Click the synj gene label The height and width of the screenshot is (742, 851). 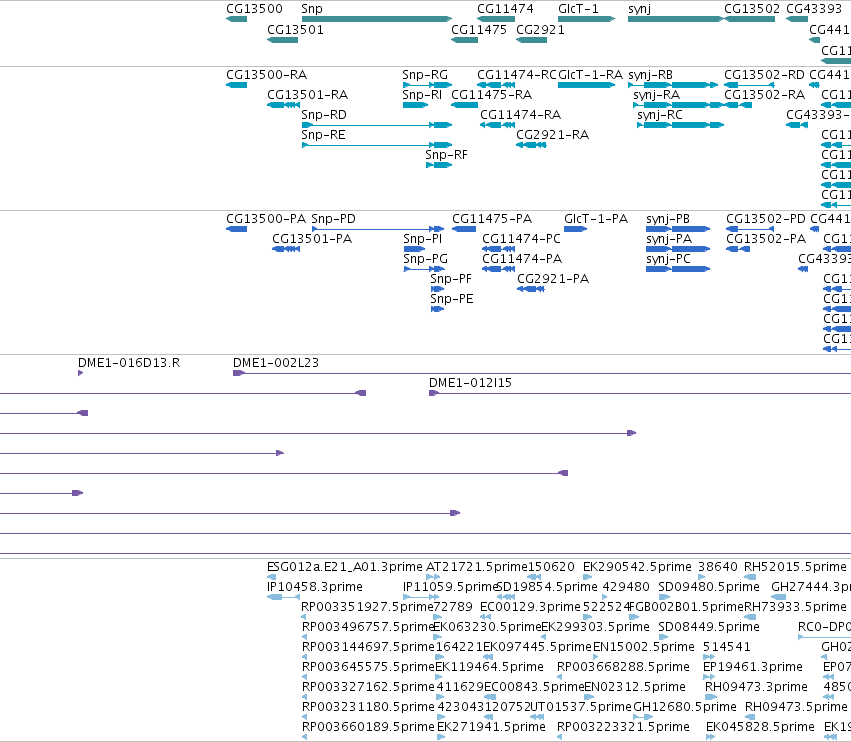[x=639, y=9]
